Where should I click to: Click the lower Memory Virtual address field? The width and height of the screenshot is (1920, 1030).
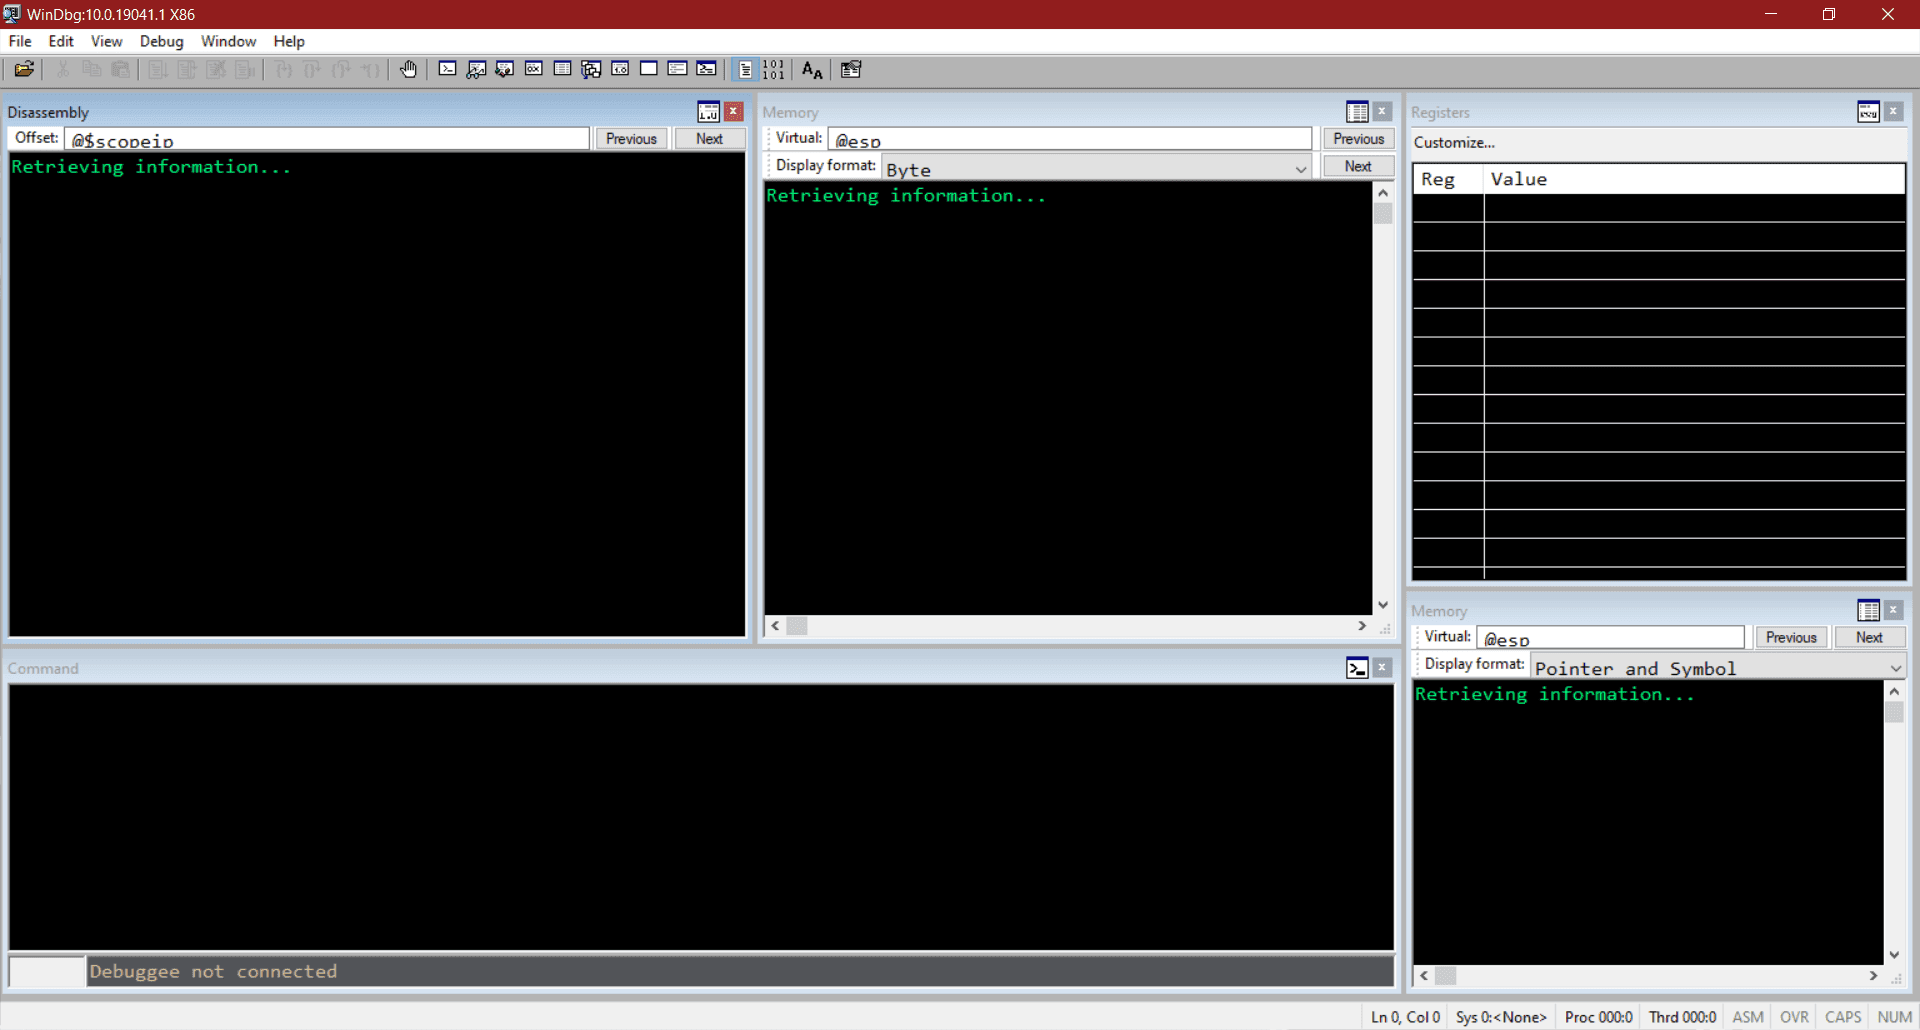(1610, 637)
